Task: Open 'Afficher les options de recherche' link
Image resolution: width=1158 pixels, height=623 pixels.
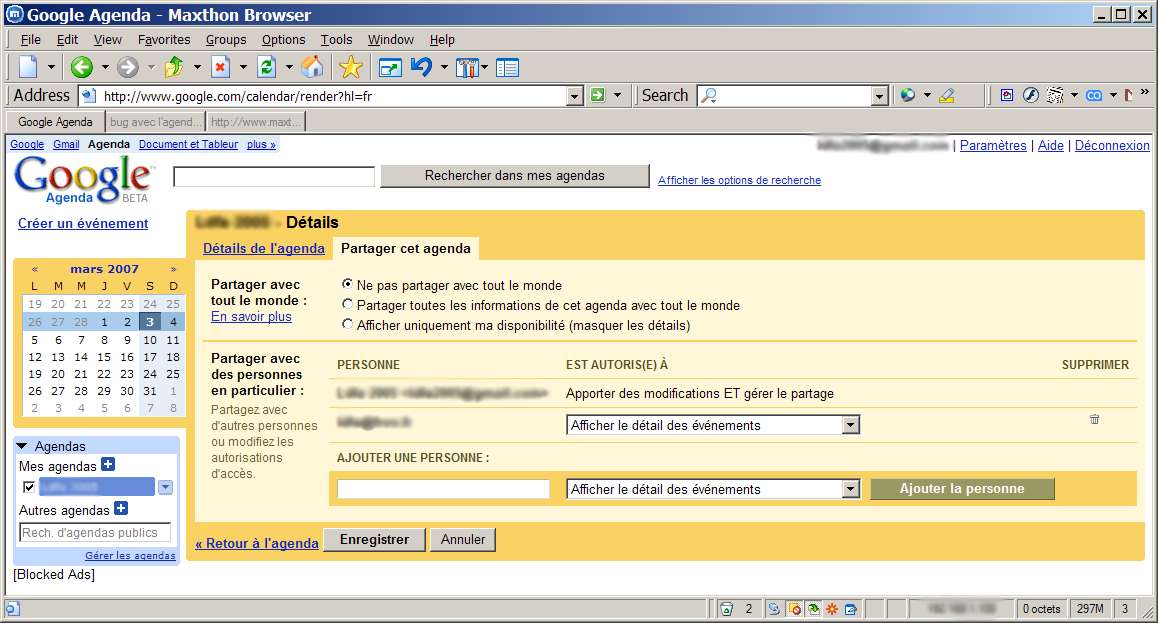Action: 739,180
